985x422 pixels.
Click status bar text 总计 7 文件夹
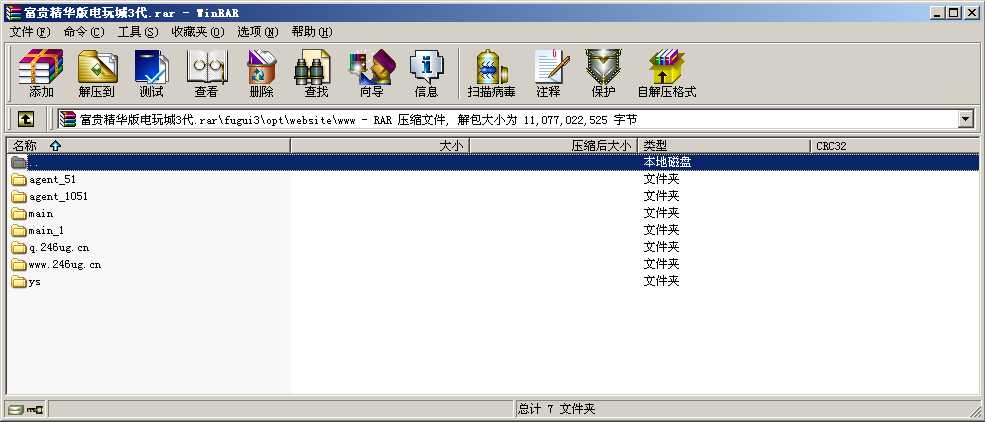point(556,409)
